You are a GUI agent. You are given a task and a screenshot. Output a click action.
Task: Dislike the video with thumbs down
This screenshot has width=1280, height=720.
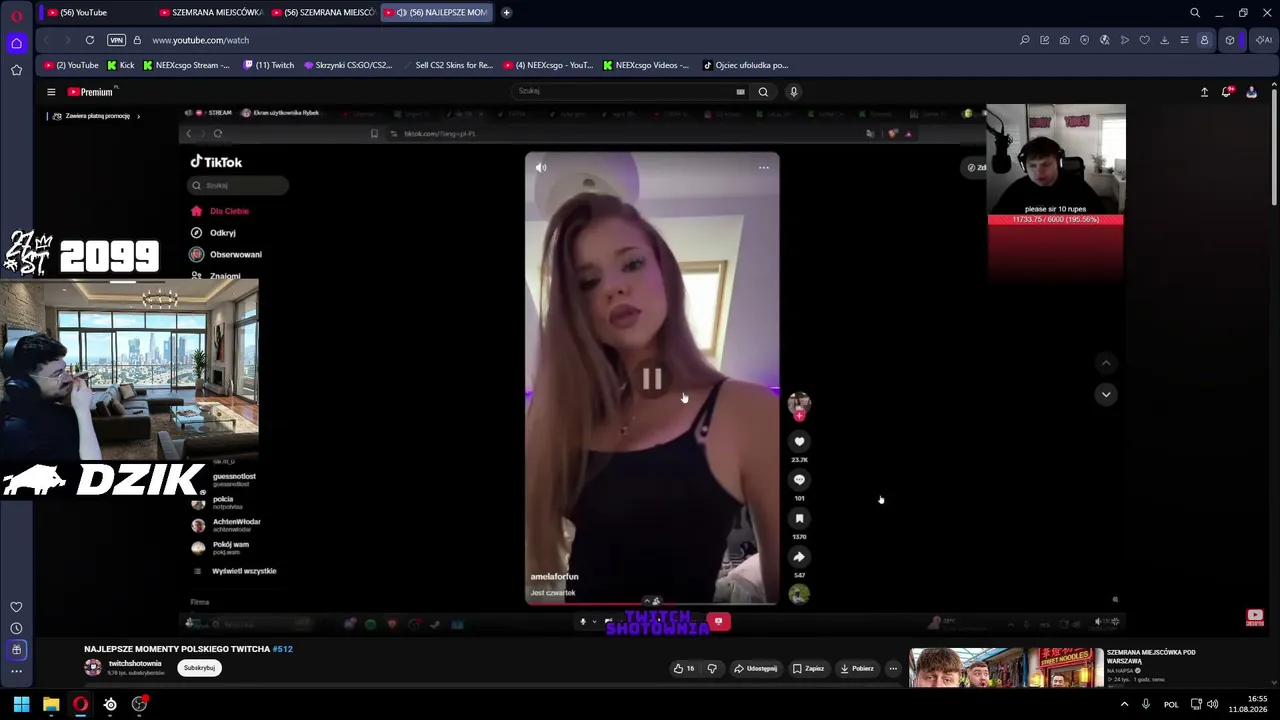[712, 669]
